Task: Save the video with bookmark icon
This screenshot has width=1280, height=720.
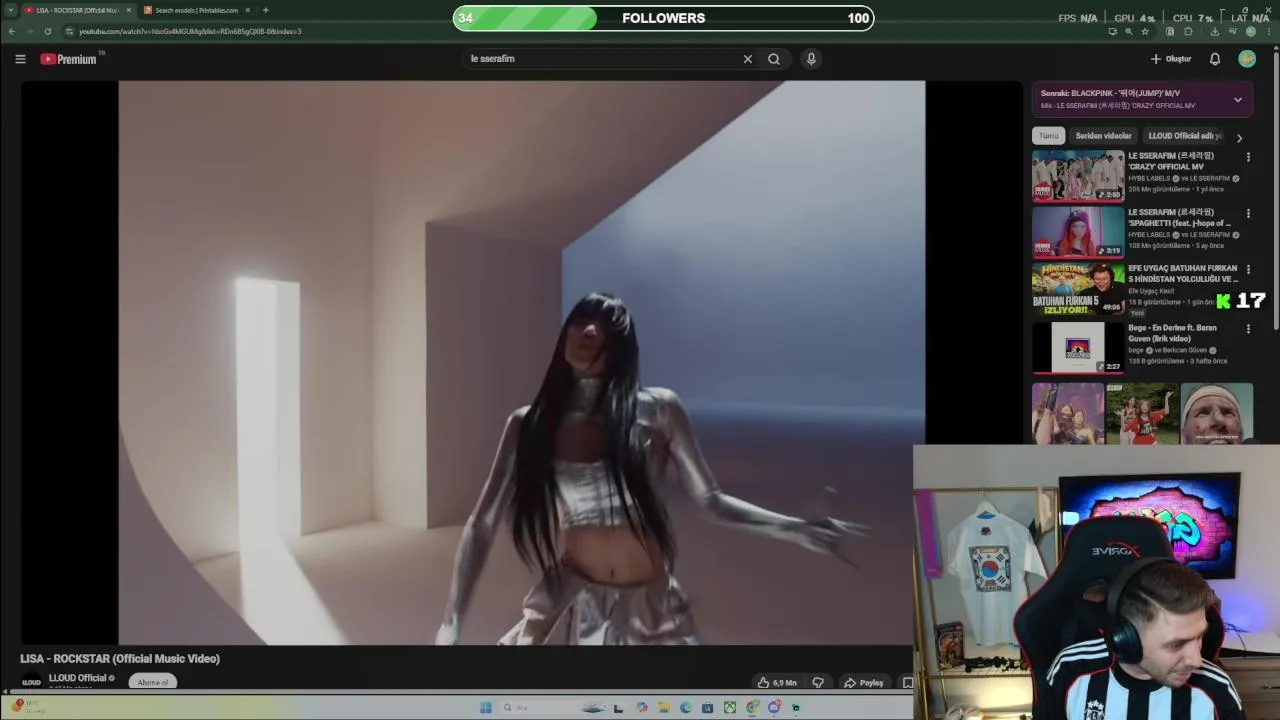Action: click(x=907, y=682)
